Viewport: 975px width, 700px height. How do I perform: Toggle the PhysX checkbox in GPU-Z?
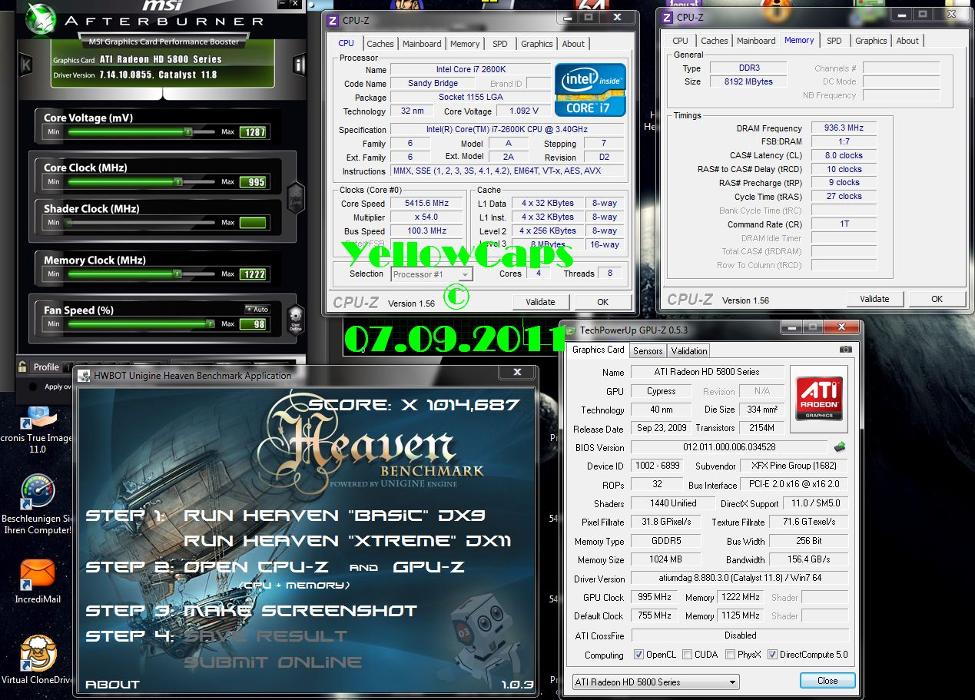tap(730, 654)
